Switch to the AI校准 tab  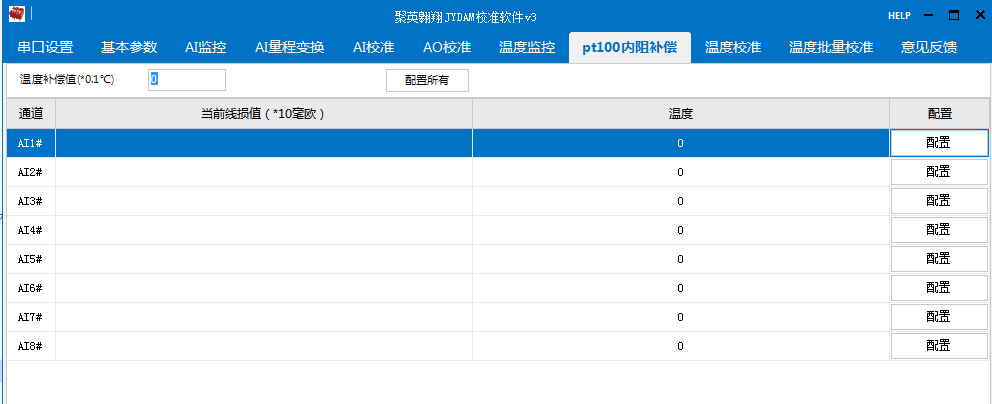coord(373,47)
